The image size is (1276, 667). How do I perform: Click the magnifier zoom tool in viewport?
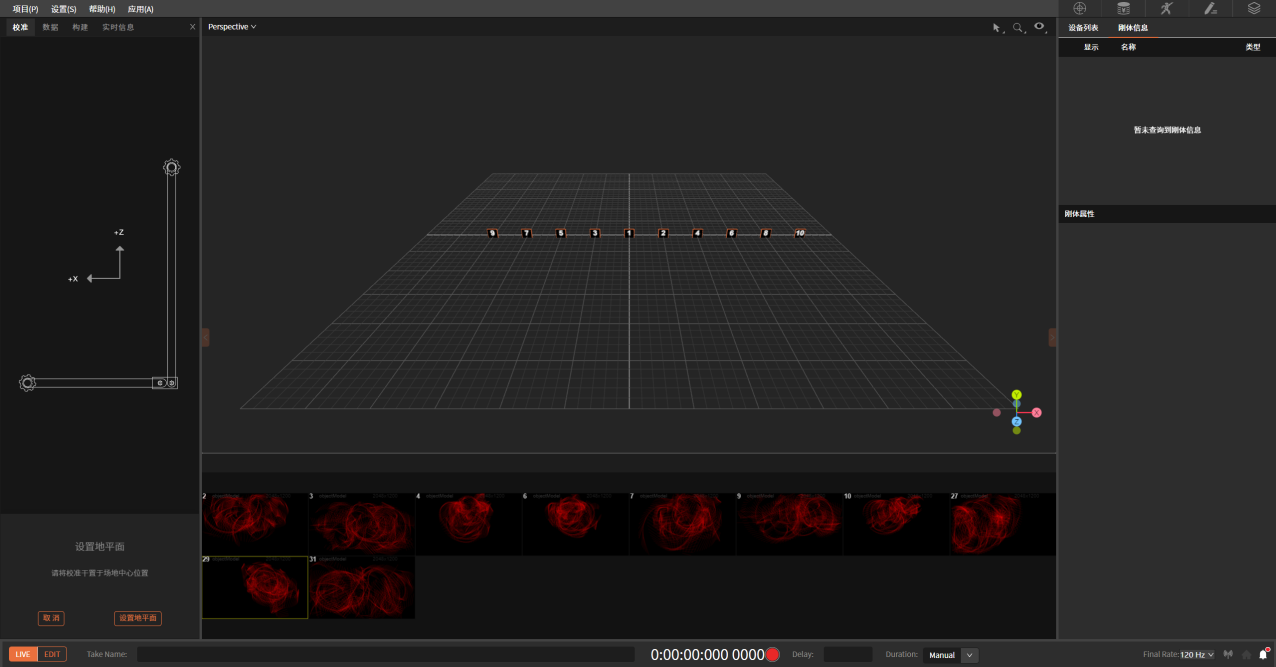pos(1018,28)
